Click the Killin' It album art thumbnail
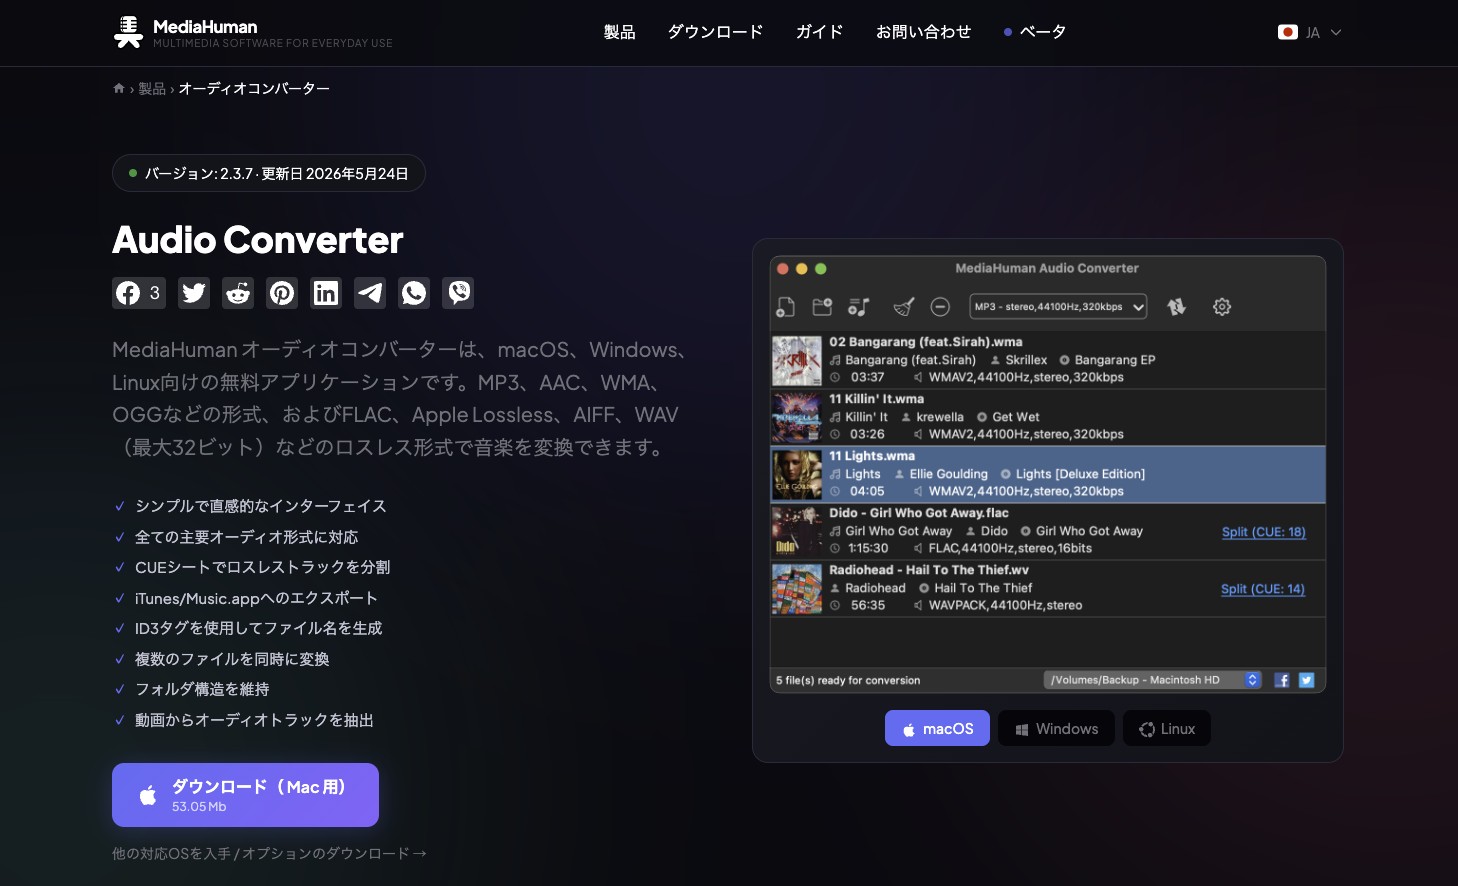Image resolution: width=1458 pixels, height=886 pixels. [x=797, y=417]
